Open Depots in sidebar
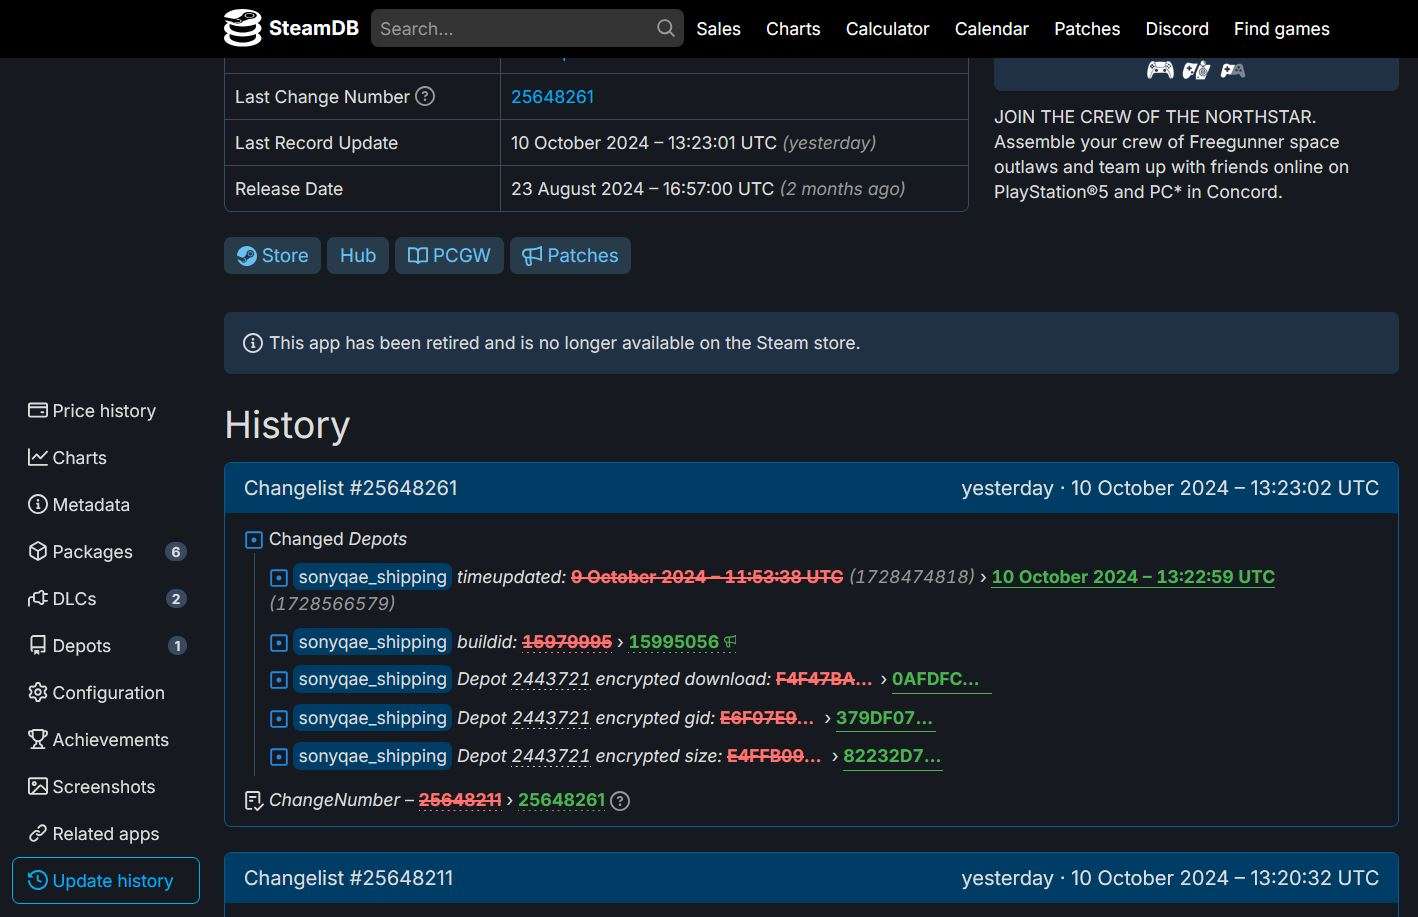The image size is (1418, 917). [106, 646]
